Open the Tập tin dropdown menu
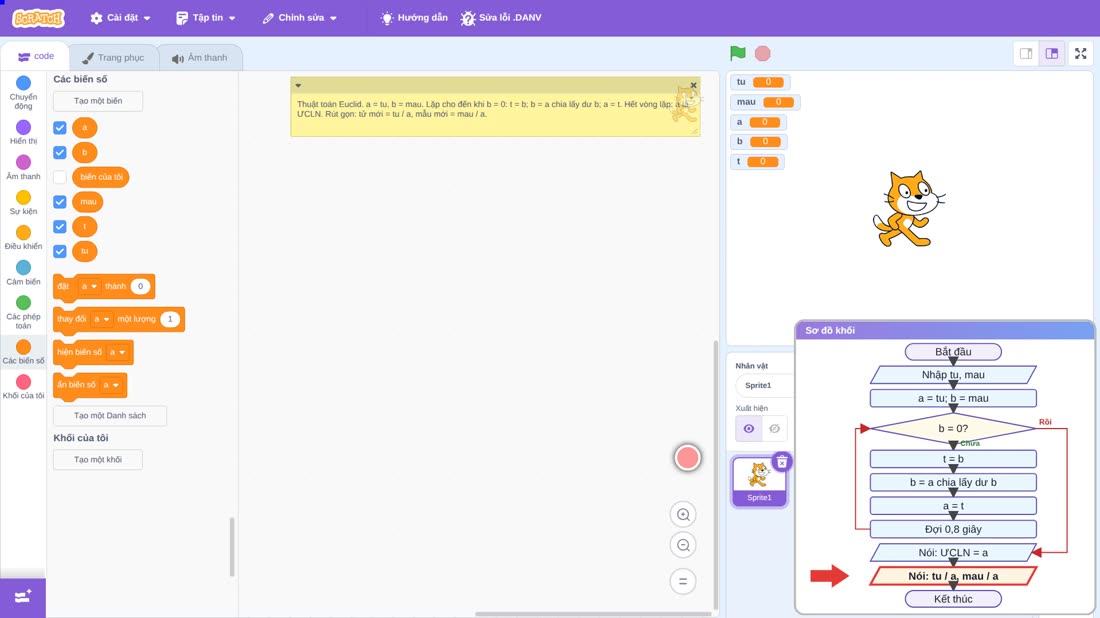 [206, 18]
